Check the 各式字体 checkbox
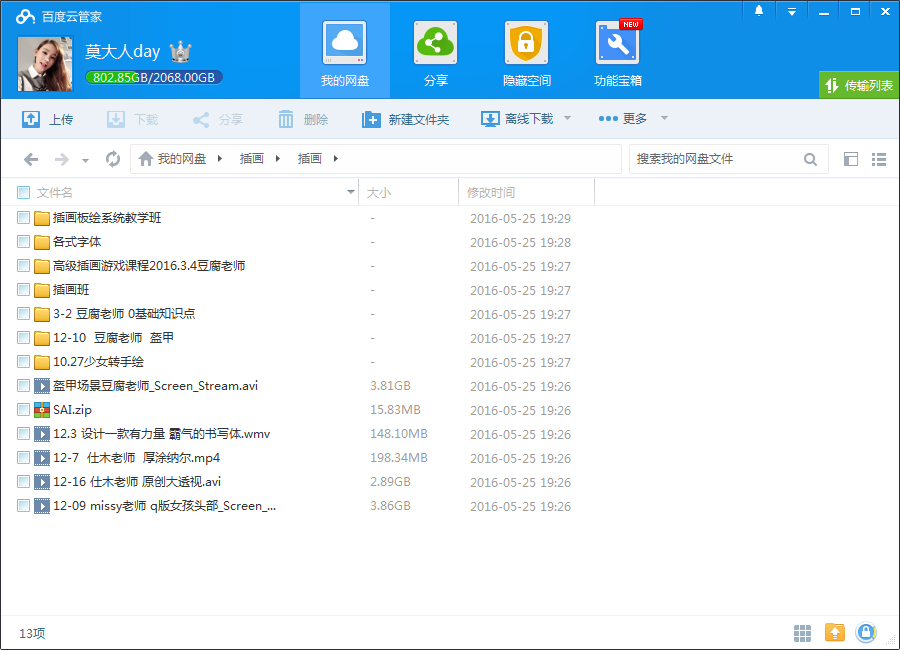The image size is (900, 650). (x=24, y=242)
